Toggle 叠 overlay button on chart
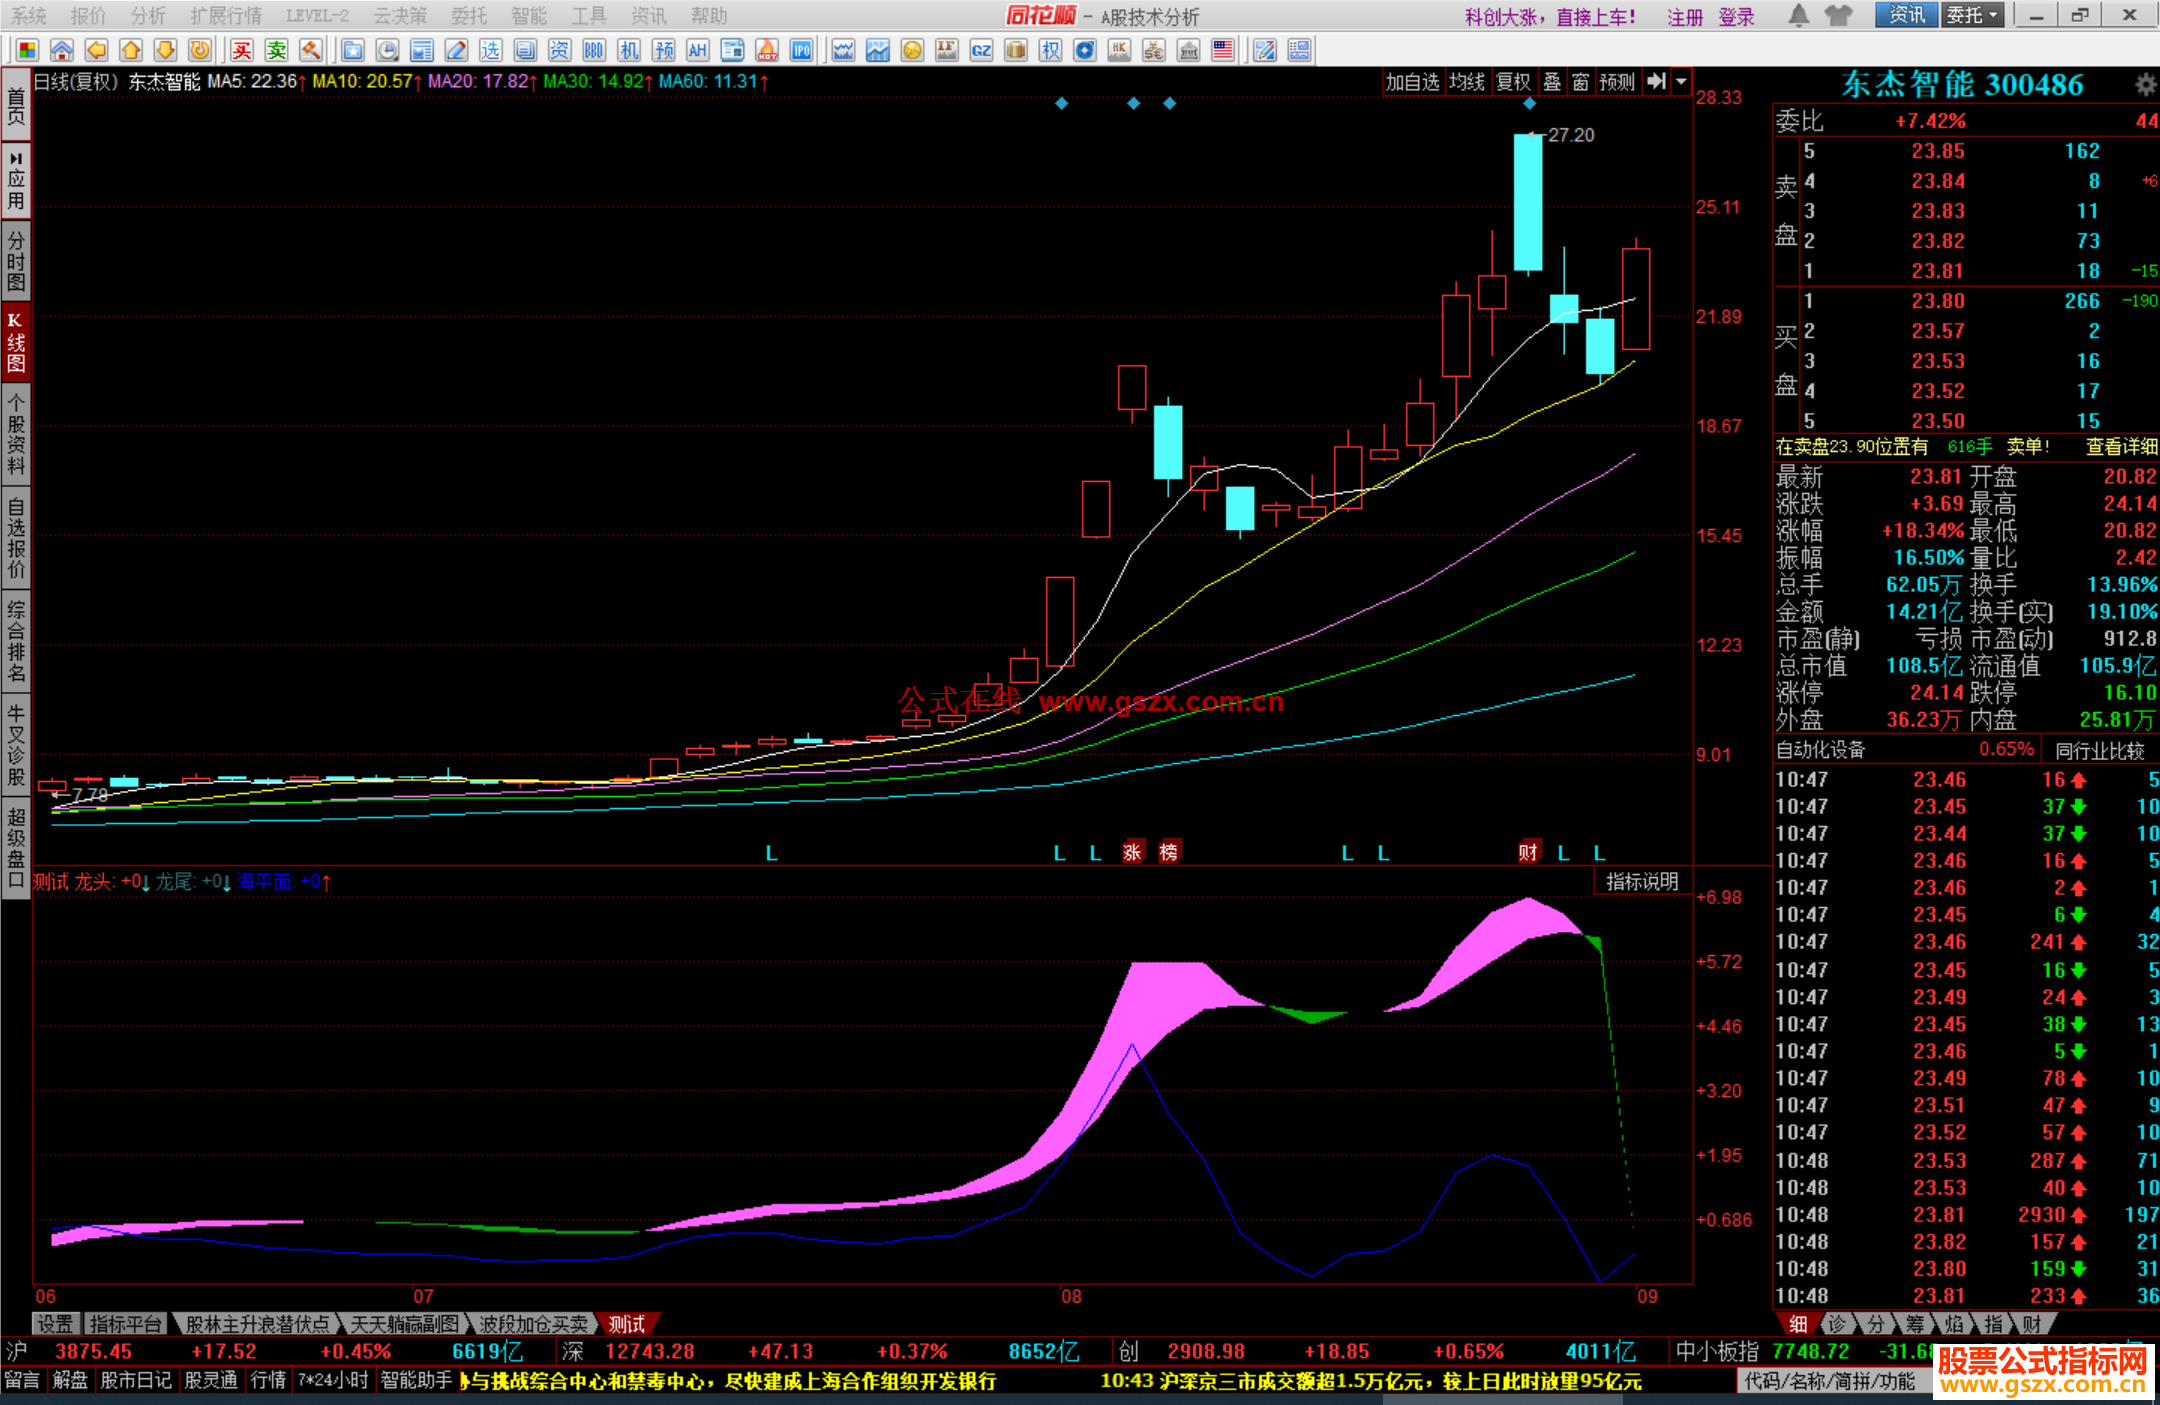 point(1552,82)
